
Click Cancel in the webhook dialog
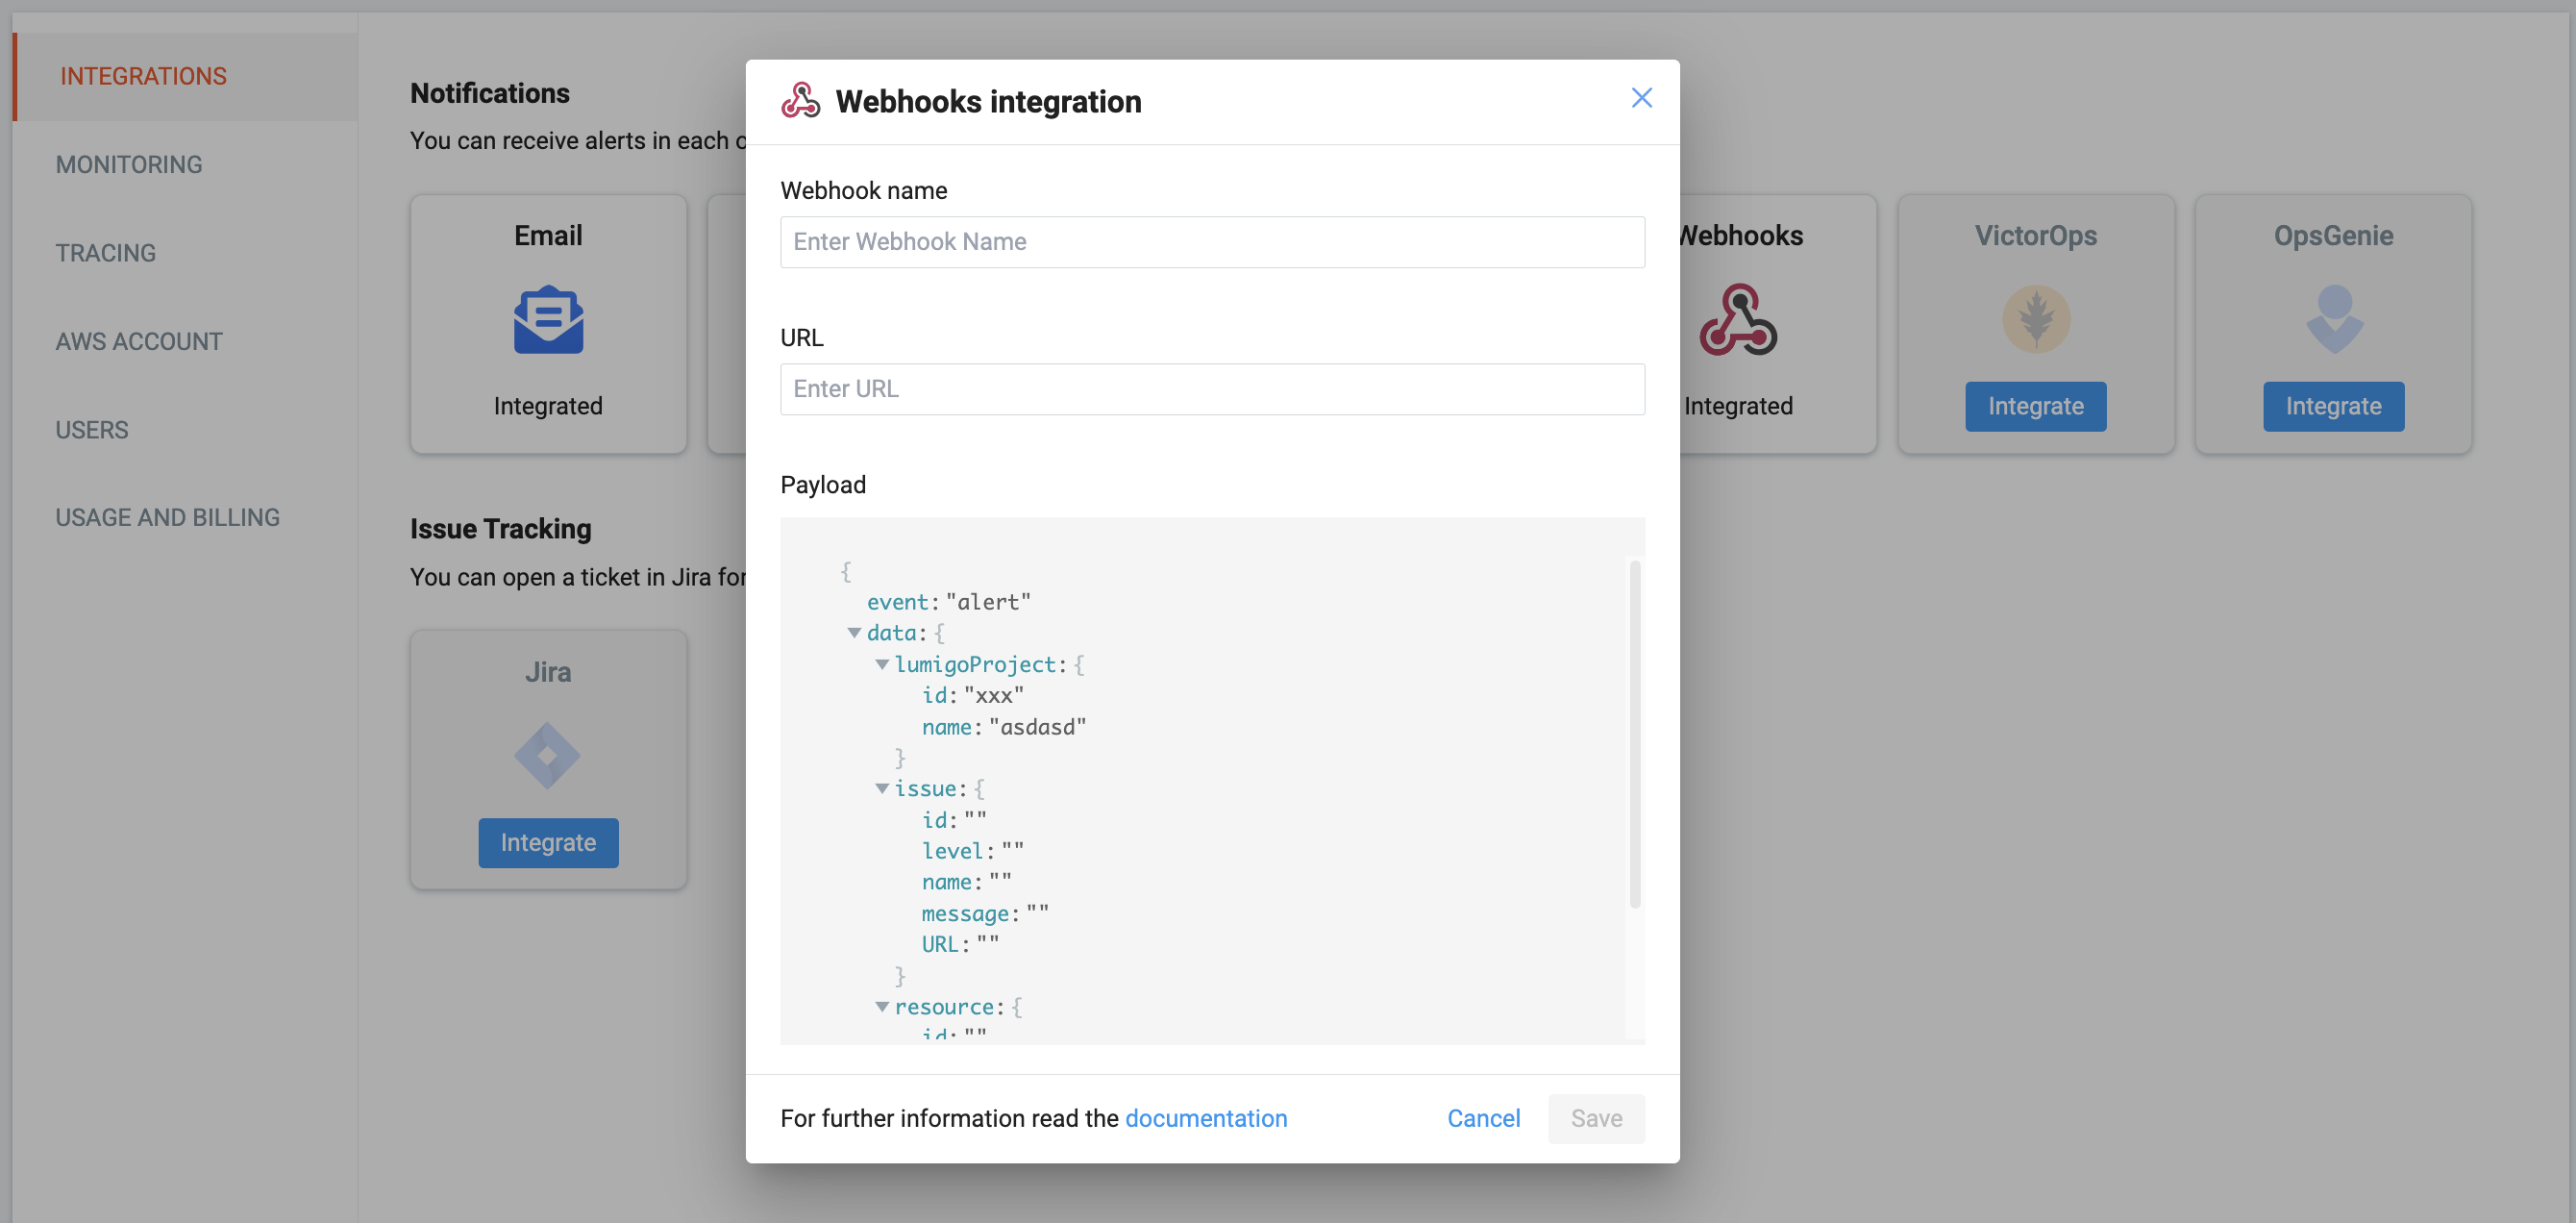click(1483, 1118)
